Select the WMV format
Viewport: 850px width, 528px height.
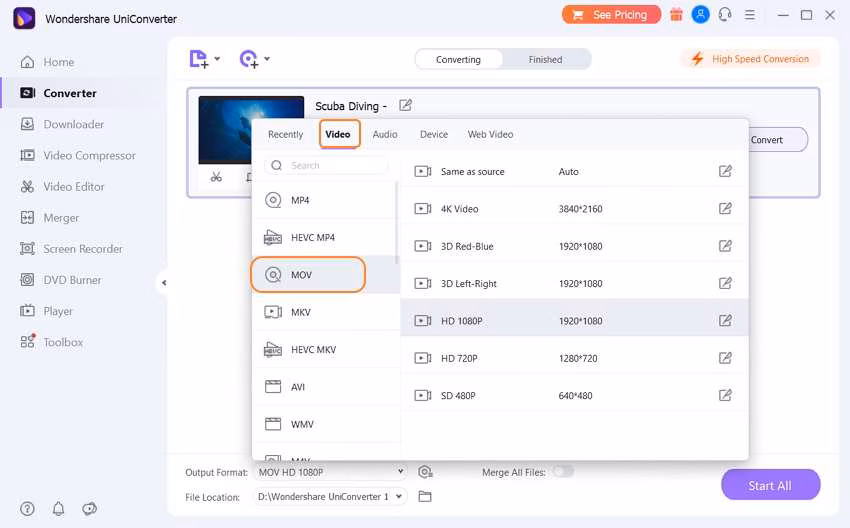(325, 424)
